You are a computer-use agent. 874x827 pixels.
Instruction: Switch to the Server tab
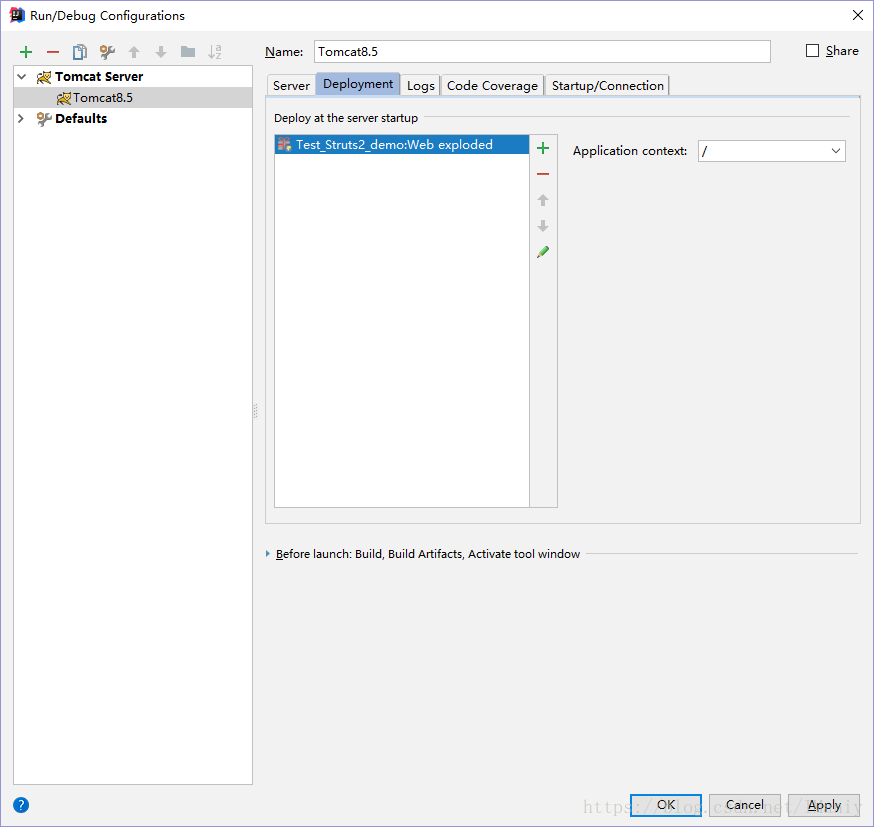(291, 85)
